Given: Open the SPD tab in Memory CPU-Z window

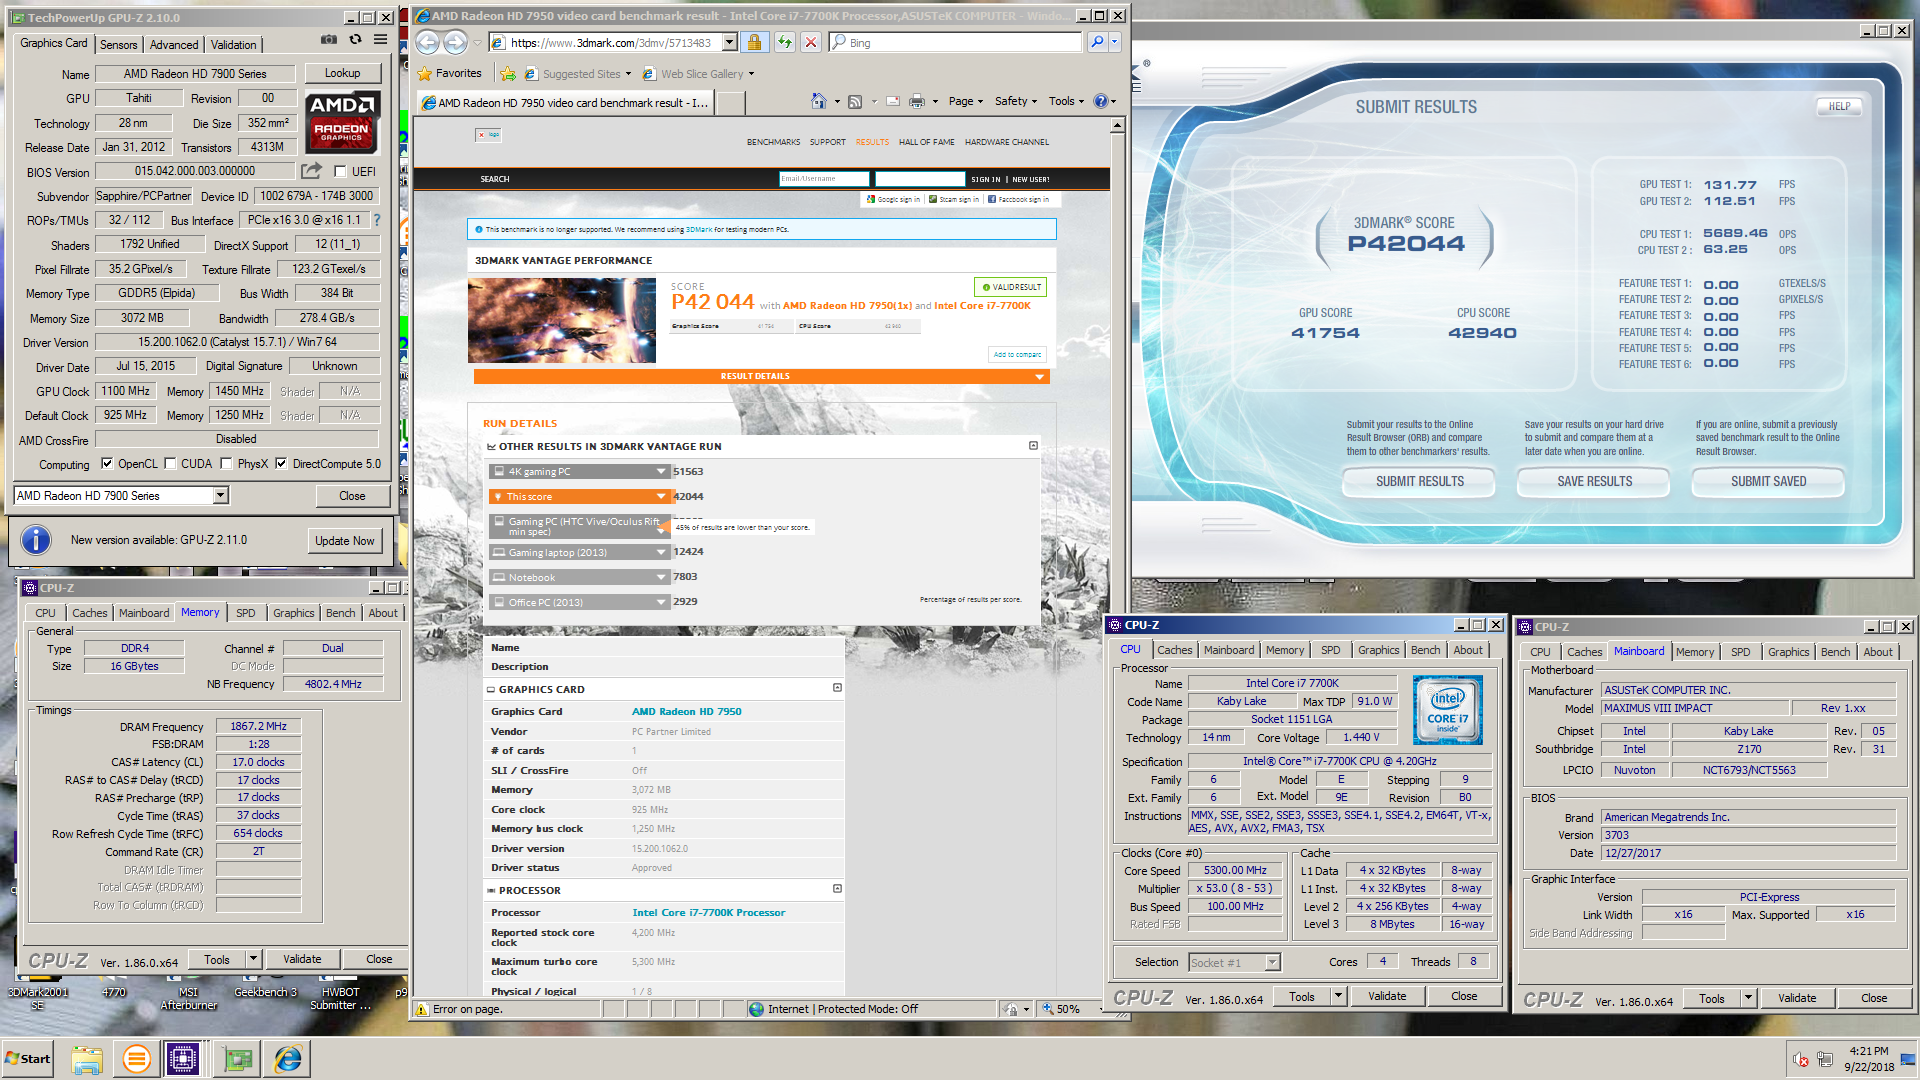Looking at the screenshot, I should click(246, 613).
